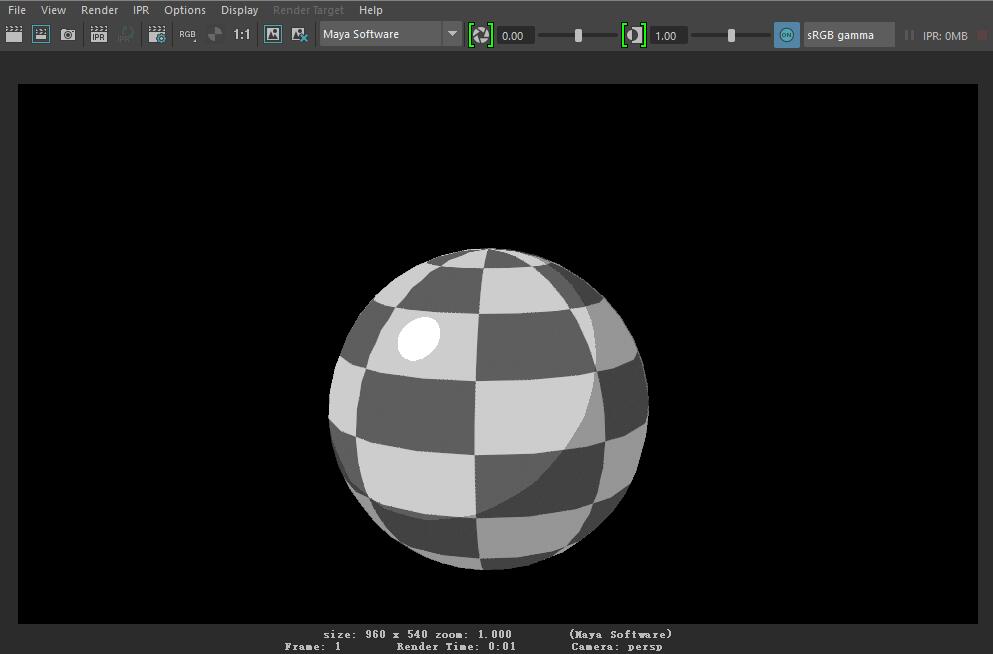This screenshot has height=654, width=993.
Task: Click the Snapshot camera icon
Action: tap(68, 34)
